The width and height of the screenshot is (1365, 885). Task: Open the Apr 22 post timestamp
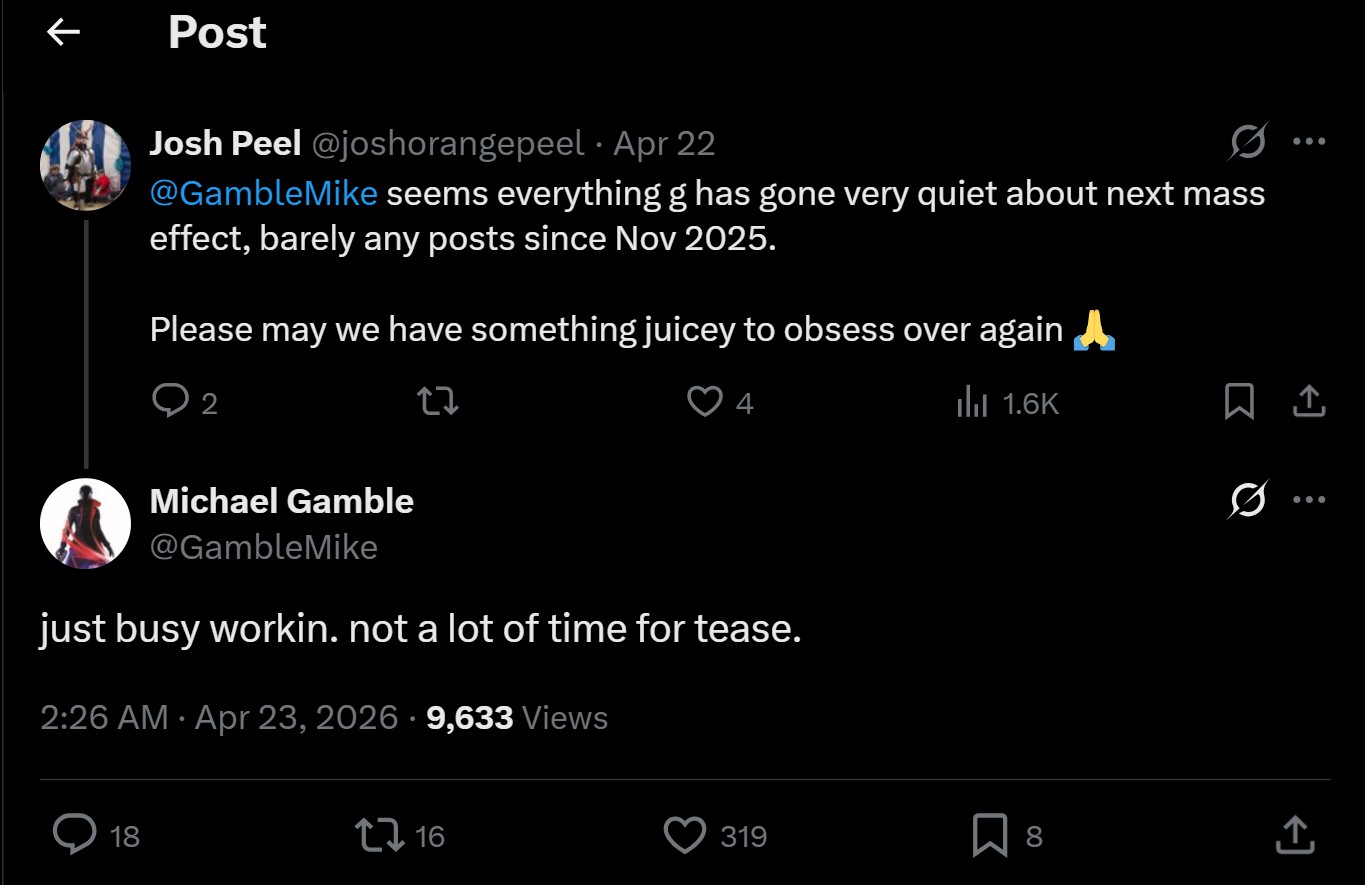click(664, 144)
